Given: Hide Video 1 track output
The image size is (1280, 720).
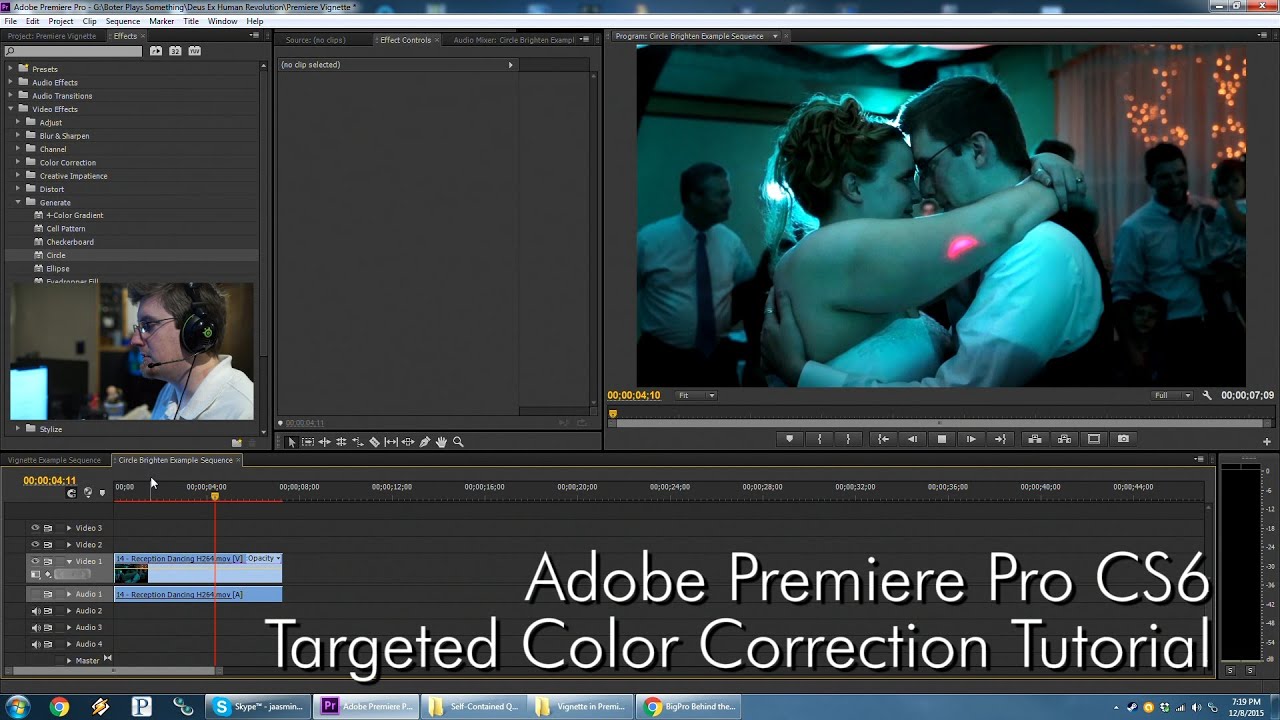Looking at the screenshot, I should pyautogui.click(x=35, y=561).
